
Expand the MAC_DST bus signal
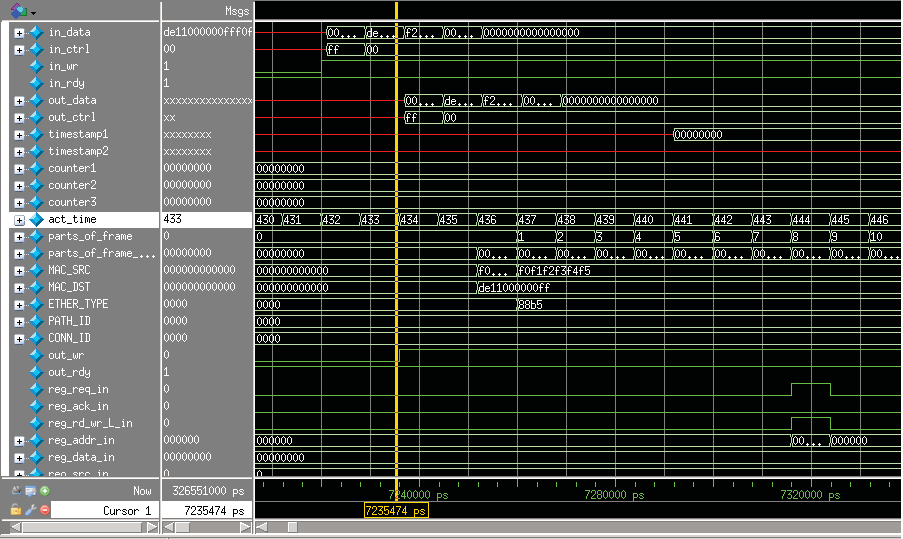(19, 288)
